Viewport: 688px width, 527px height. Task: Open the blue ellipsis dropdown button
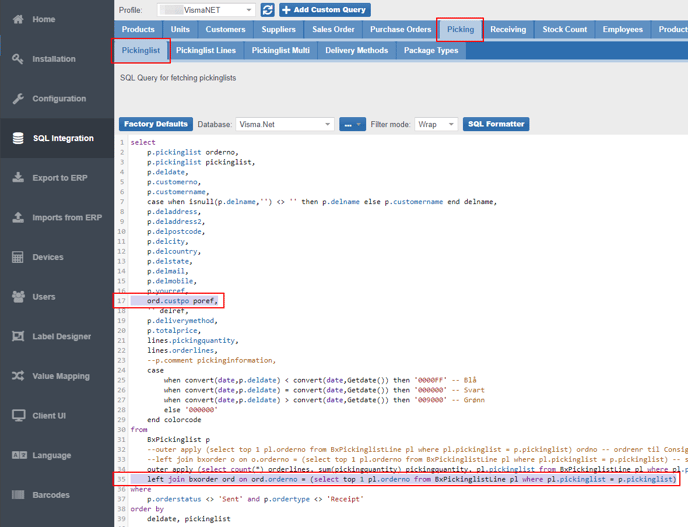352,124
